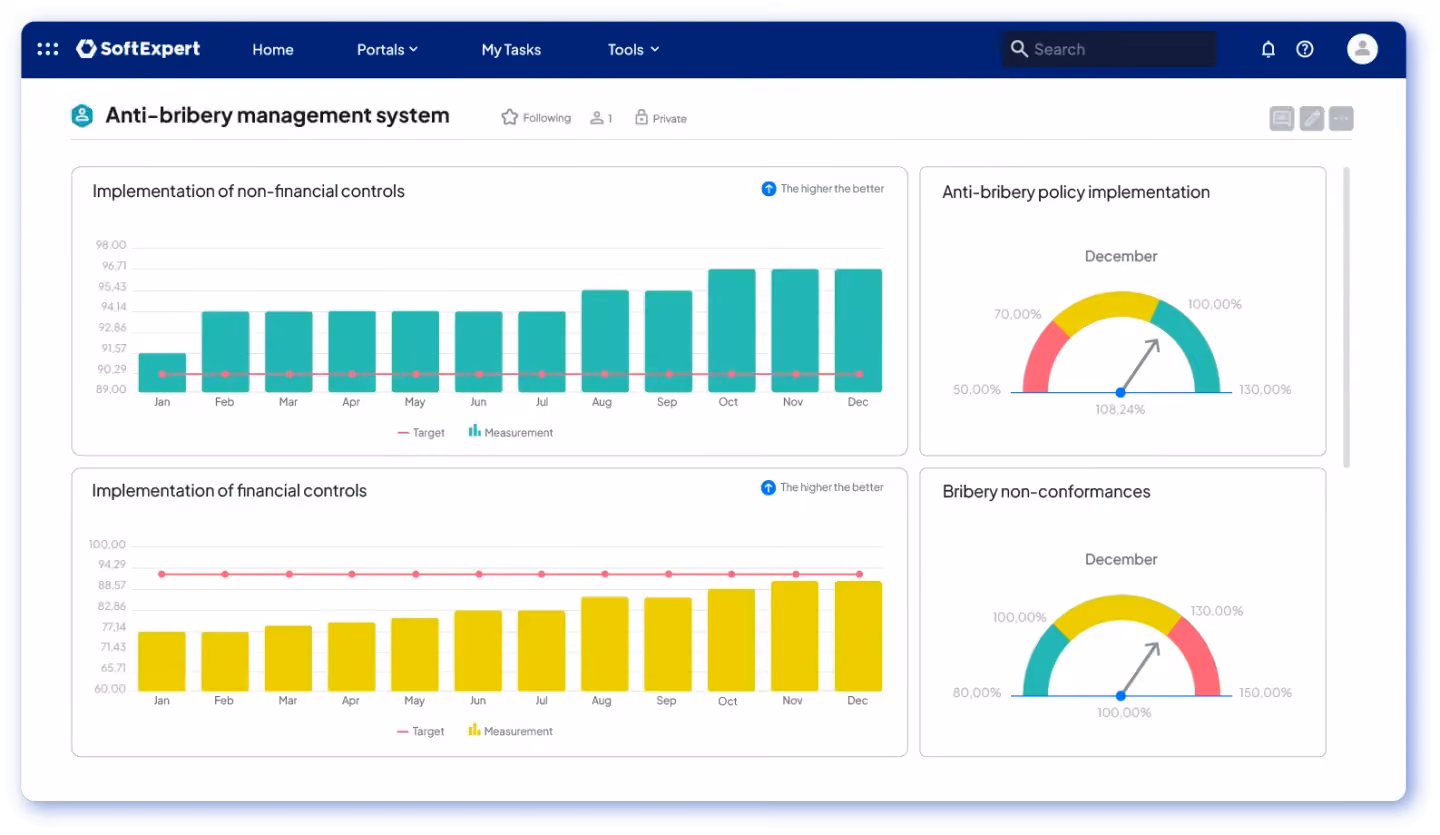Click the 'Anti-bribery management system' heading
The width and height of the screenshot is (1440, 835).
tap(277, 115)
